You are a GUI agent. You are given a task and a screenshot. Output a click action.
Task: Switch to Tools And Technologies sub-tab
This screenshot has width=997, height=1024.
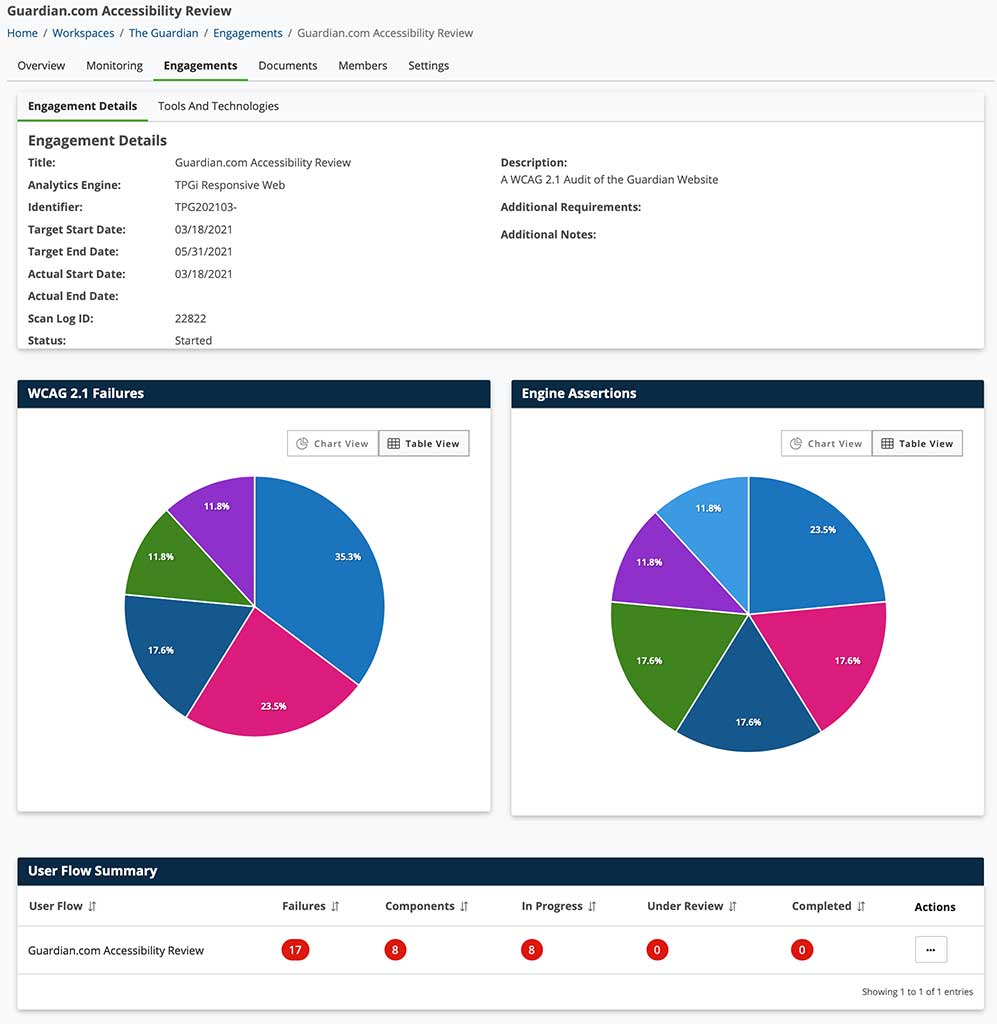(218, 106)
